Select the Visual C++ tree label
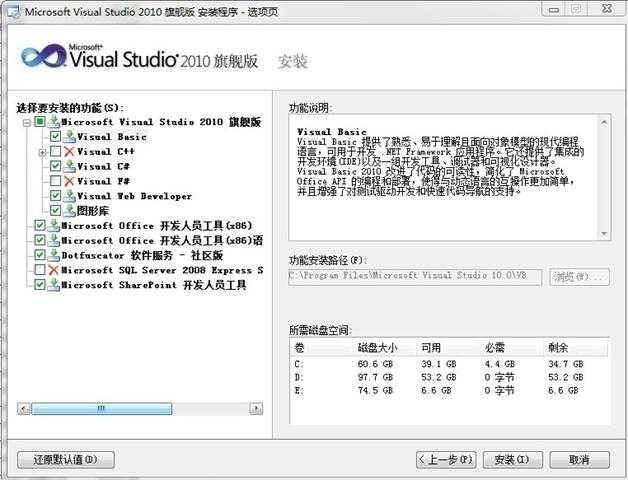The height and width of the screenshot is (480, 628). tap(105, 152)
